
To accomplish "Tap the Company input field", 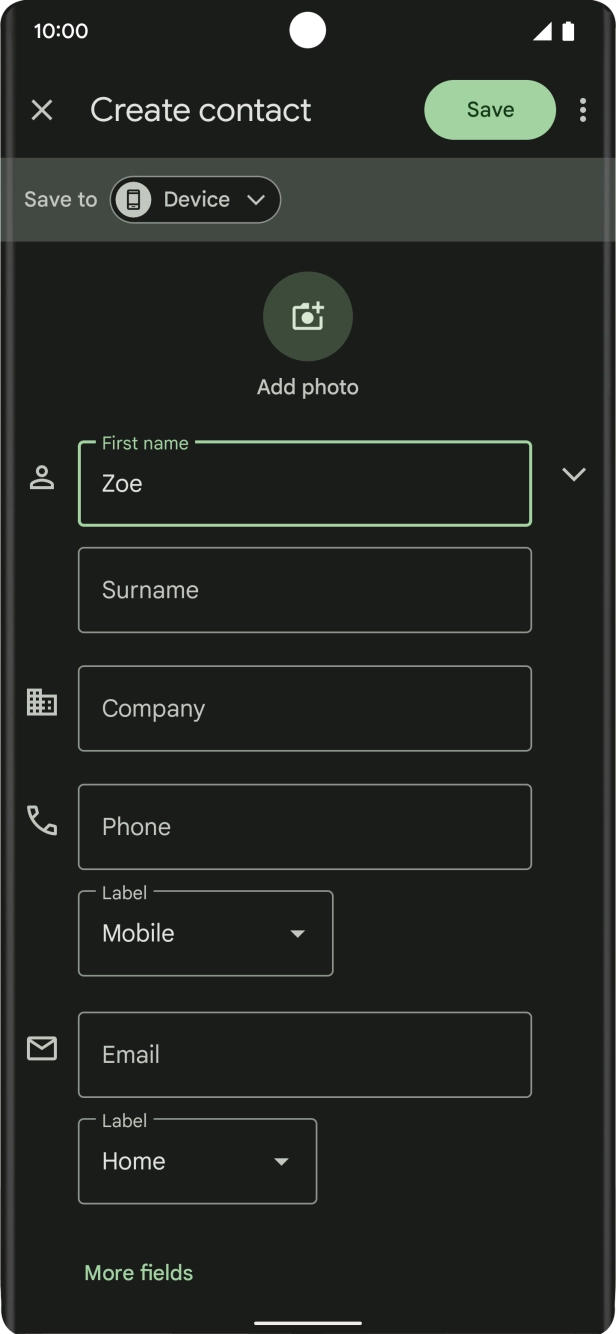I will (x=305, y=708).
